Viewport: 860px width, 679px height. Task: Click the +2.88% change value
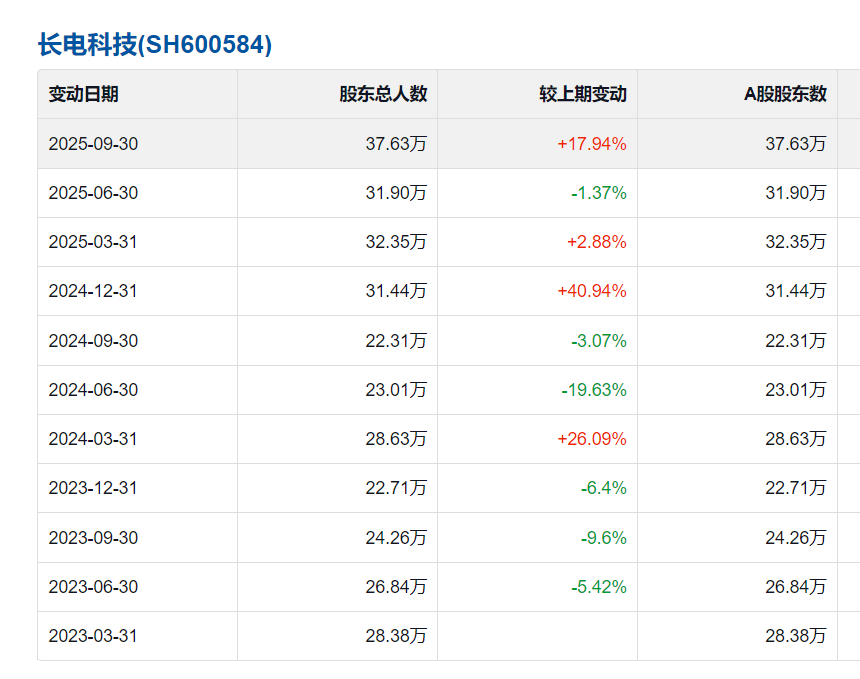pos(597,242)
